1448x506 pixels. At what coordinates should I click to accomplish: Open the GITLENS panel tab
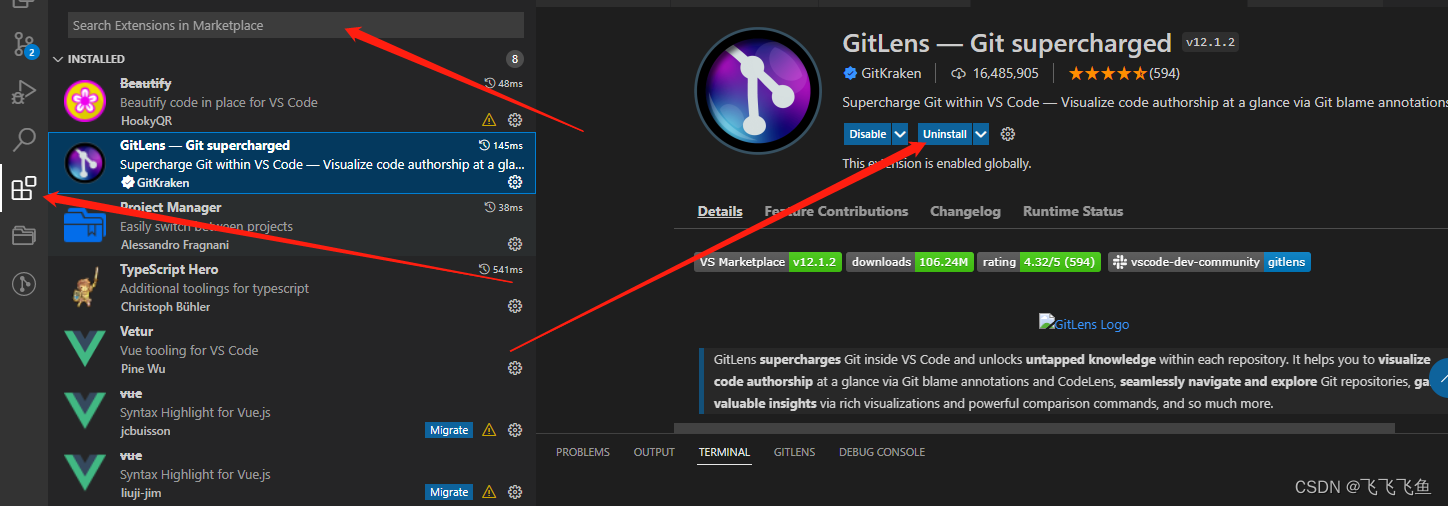click(794, 452)
